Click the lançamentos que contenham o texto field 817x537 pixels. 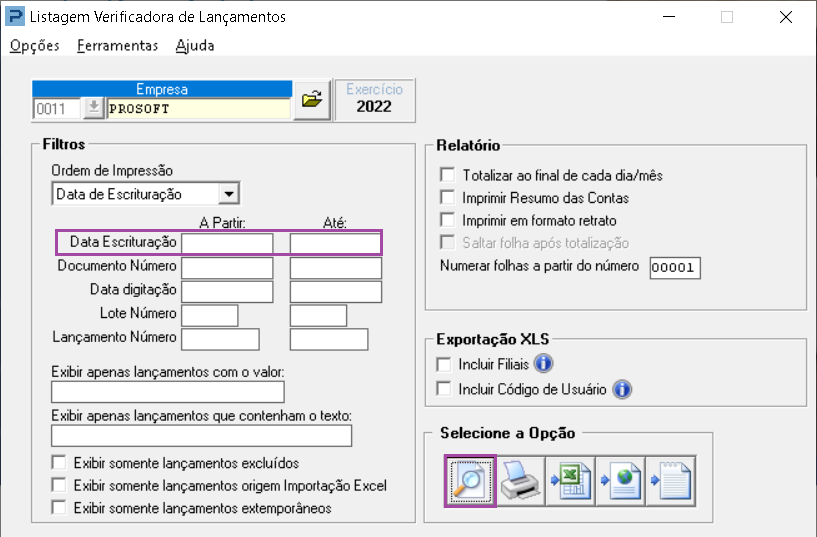tap(202, 435)
